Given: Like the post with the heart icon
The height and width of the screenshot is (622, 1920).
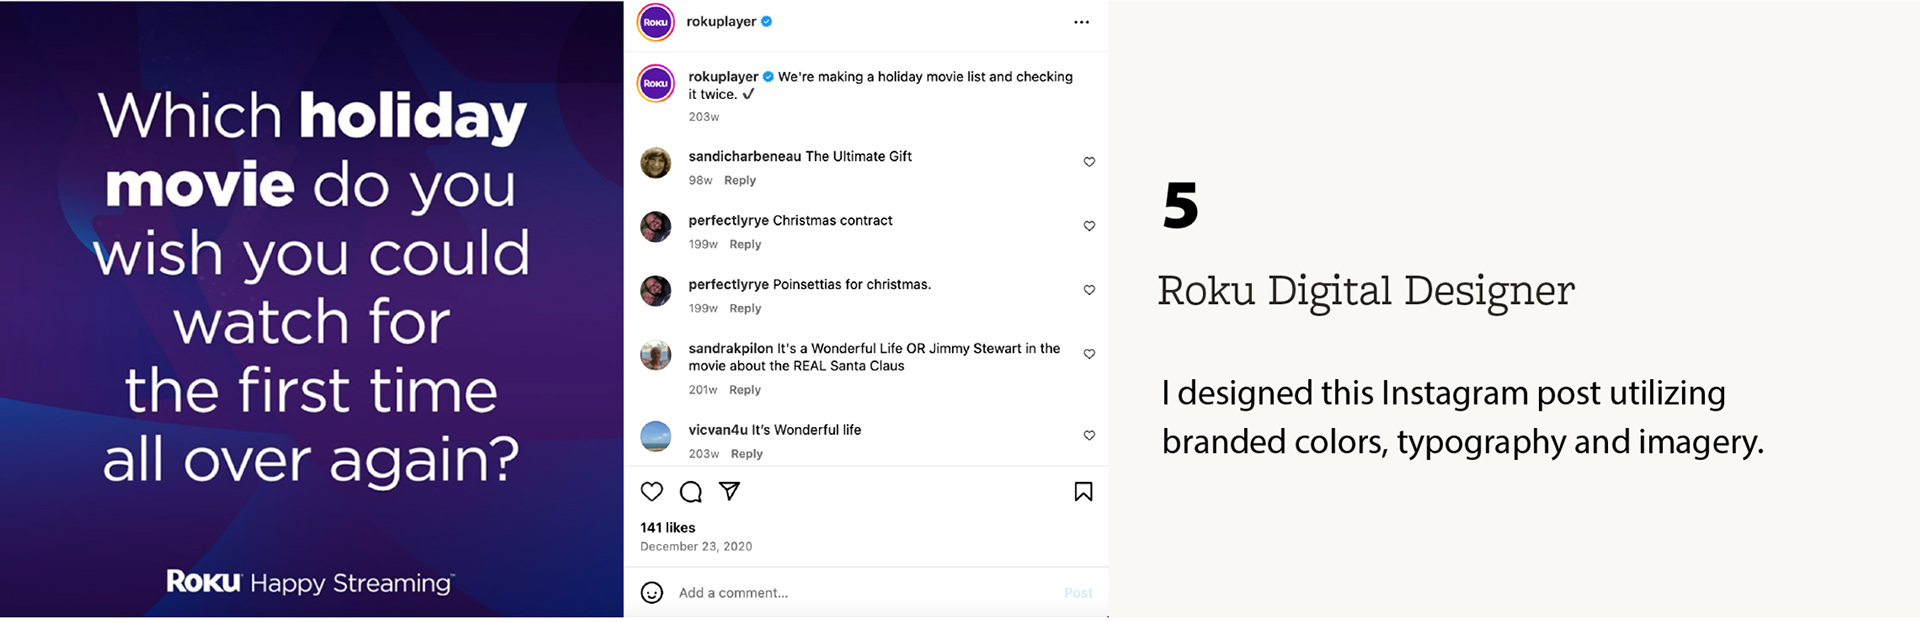Looking at the screenshot, I should coord(652,491).
